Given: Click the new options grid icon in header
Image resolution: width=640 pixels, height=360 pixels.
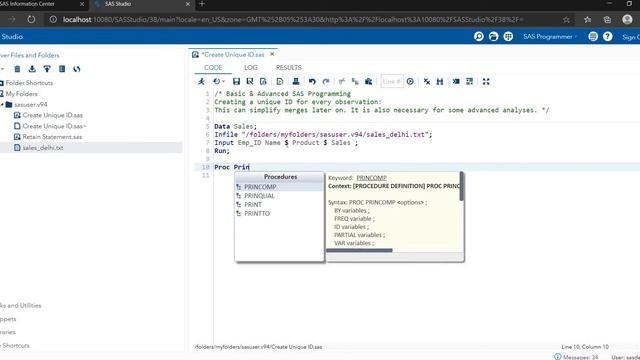Looking at the screenshot, I should 508,37.
